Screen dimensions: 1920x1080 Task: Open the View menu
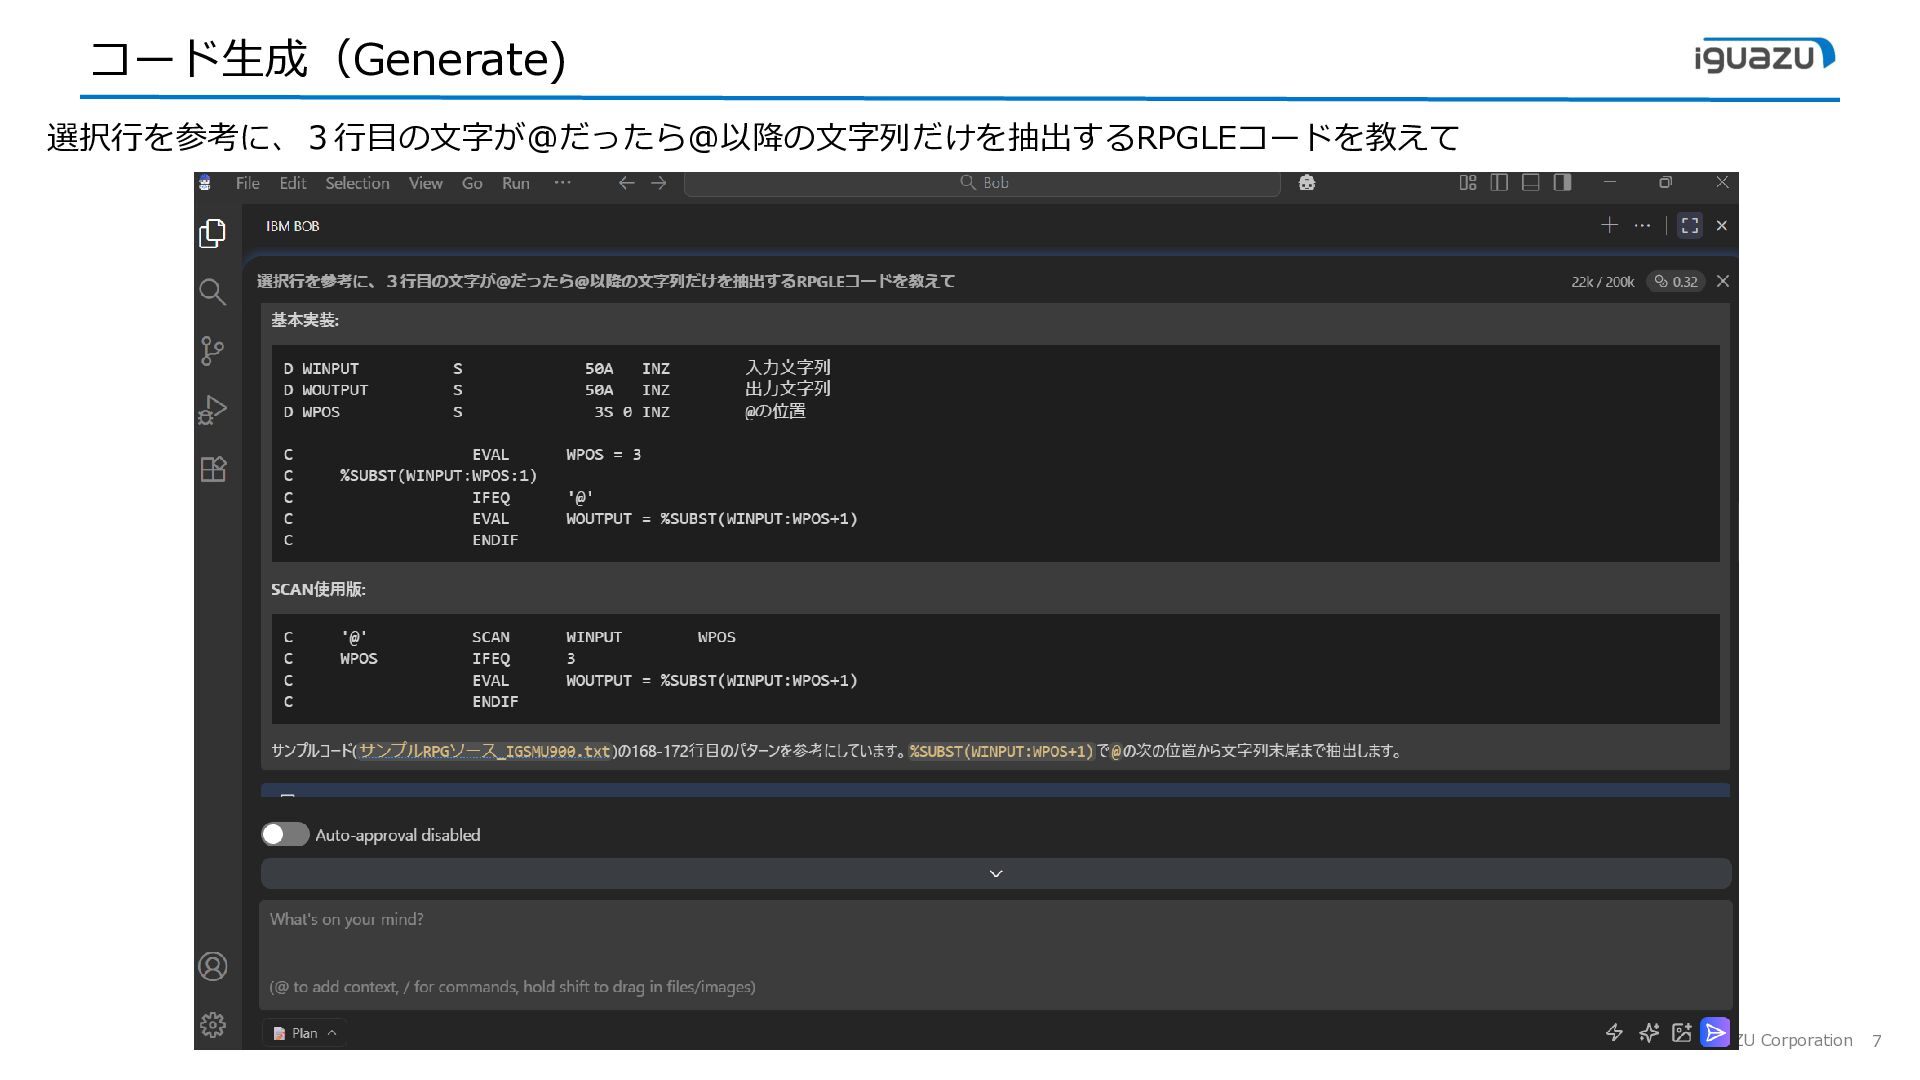click(425, 183)
